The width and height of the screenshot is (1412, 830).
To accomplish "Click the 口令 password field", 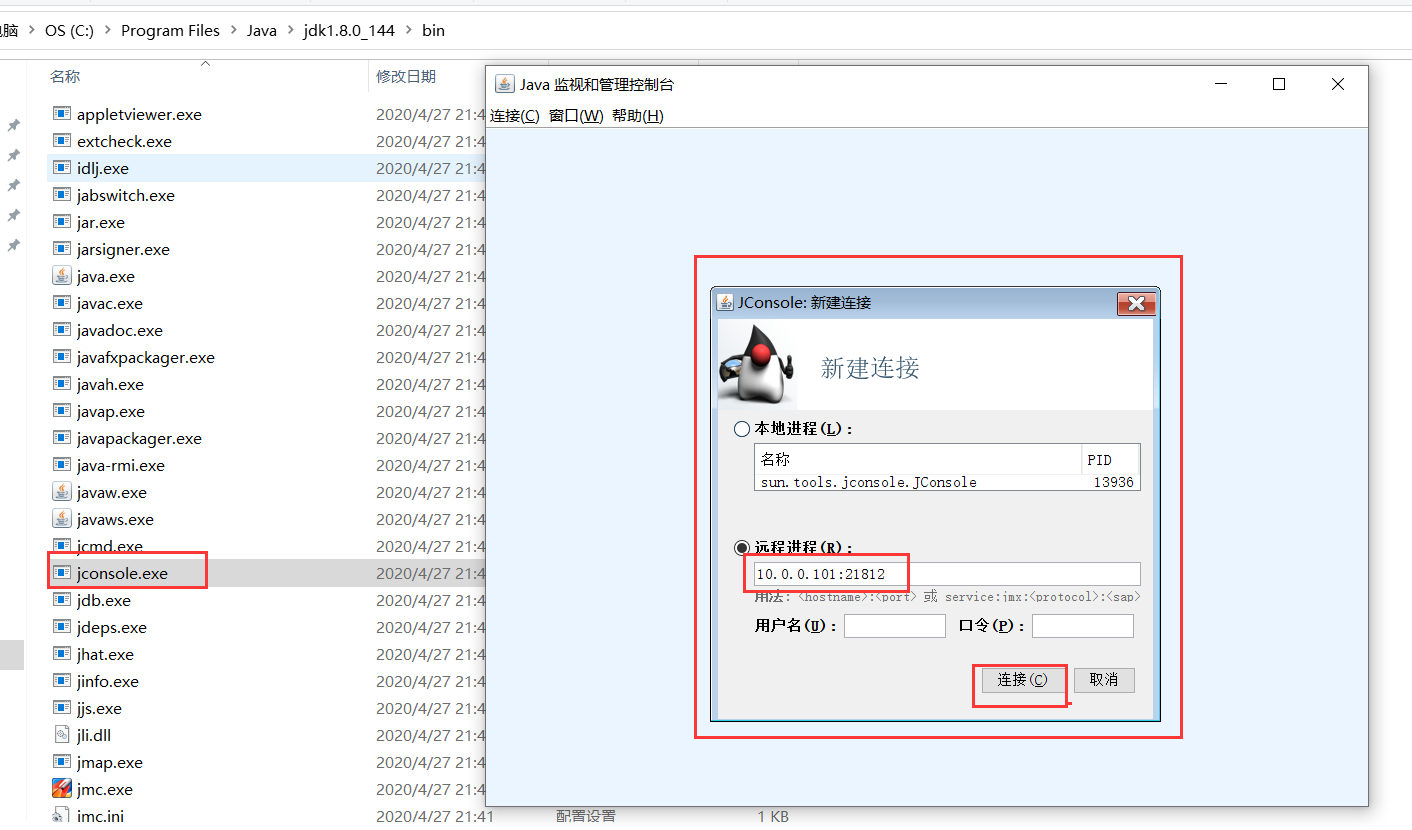I will 1083,626.
